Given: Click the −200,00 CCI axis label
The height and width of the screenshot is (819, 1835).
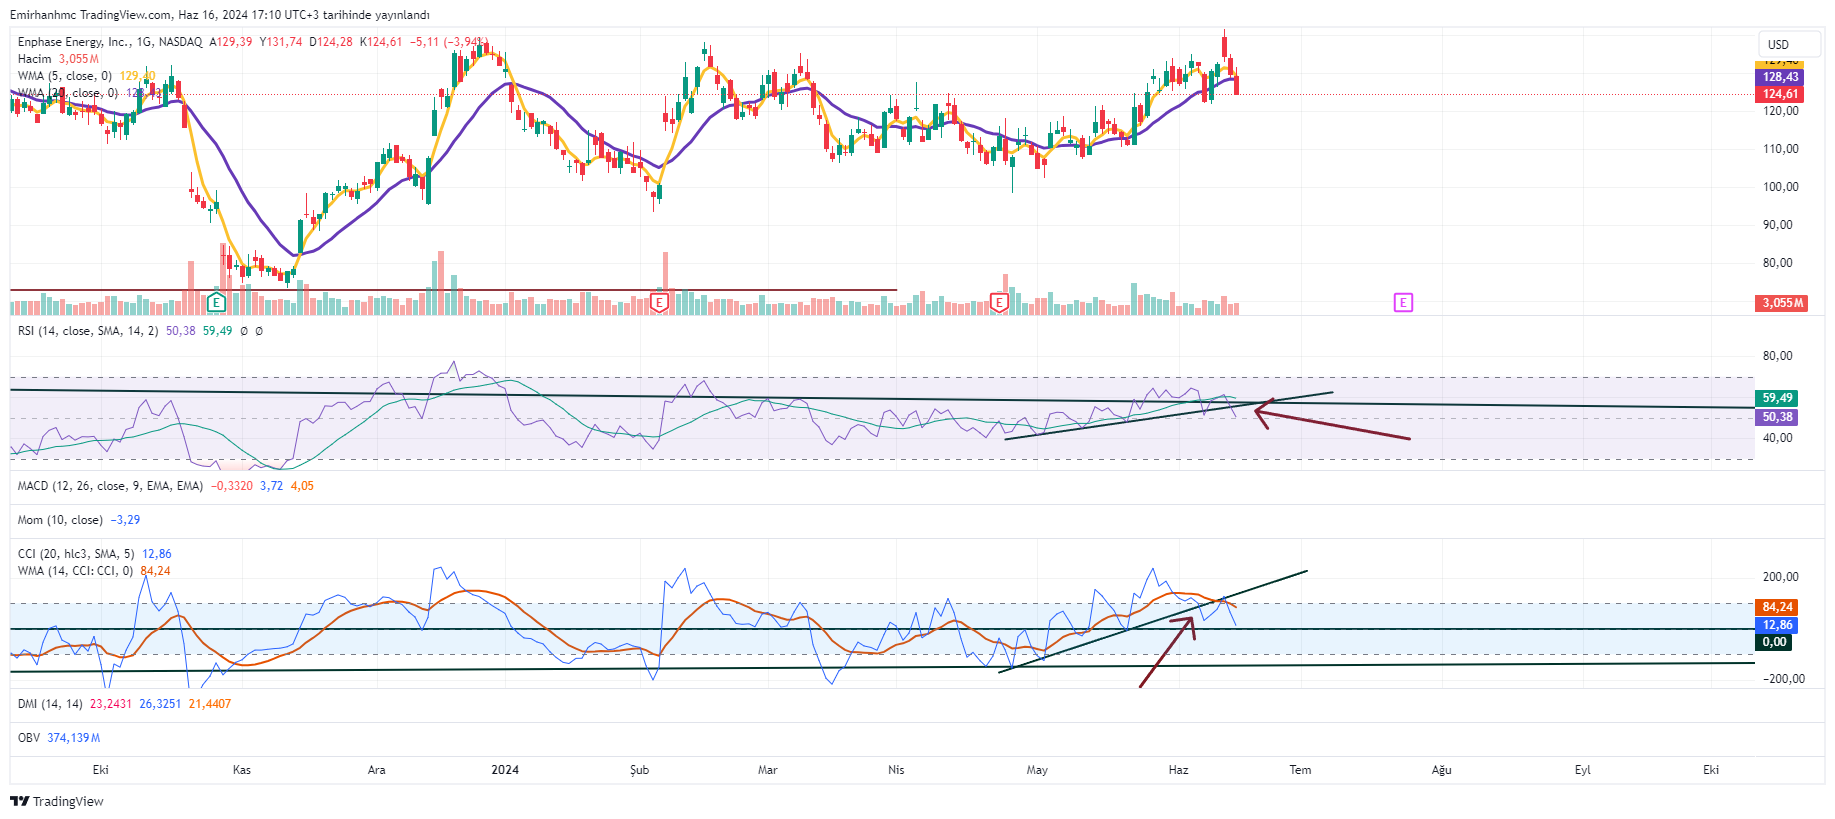Looking at the screenshot, I should point(1783,679).
